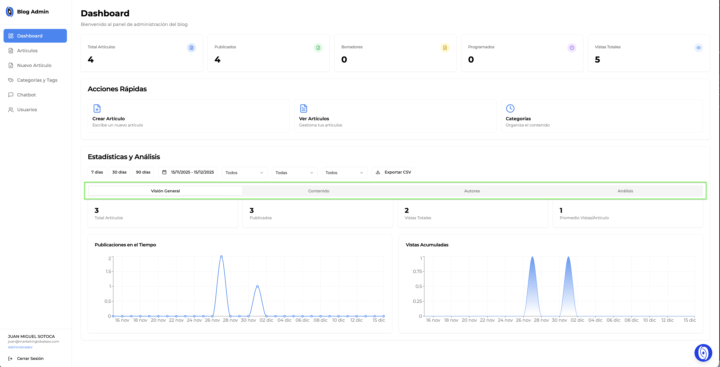Screen dimensions: 720x367
Task: Click the Publicaciones en el Tiempo chart title
Action: [125, 245]
